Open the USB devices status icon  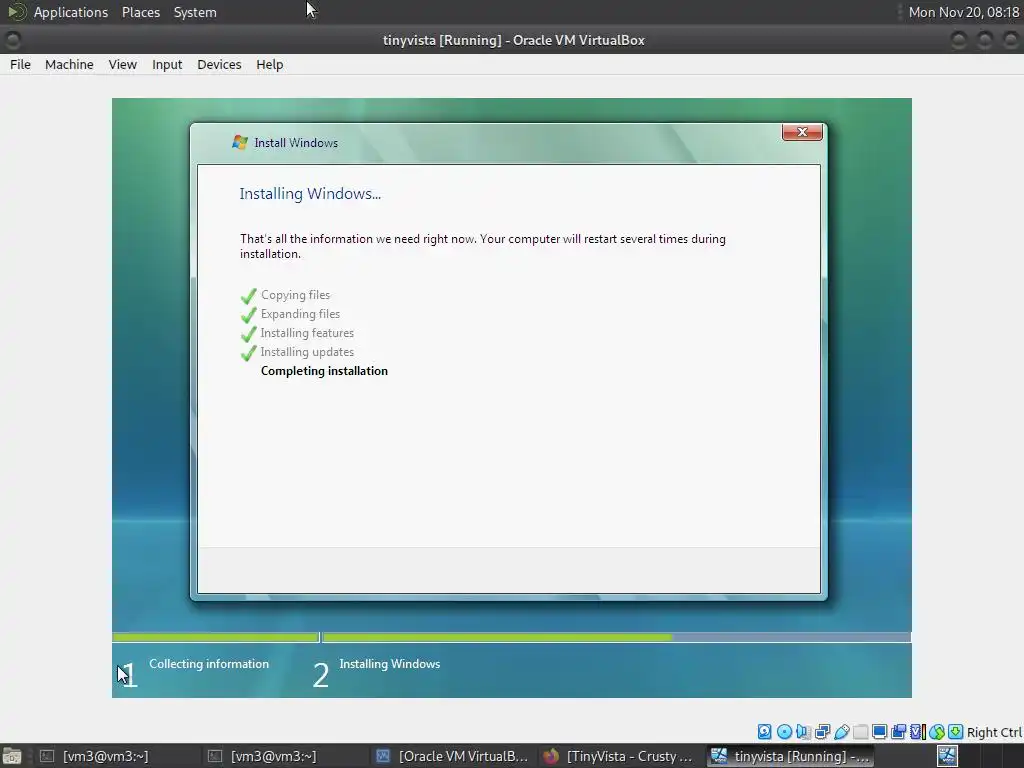[842, 732]
